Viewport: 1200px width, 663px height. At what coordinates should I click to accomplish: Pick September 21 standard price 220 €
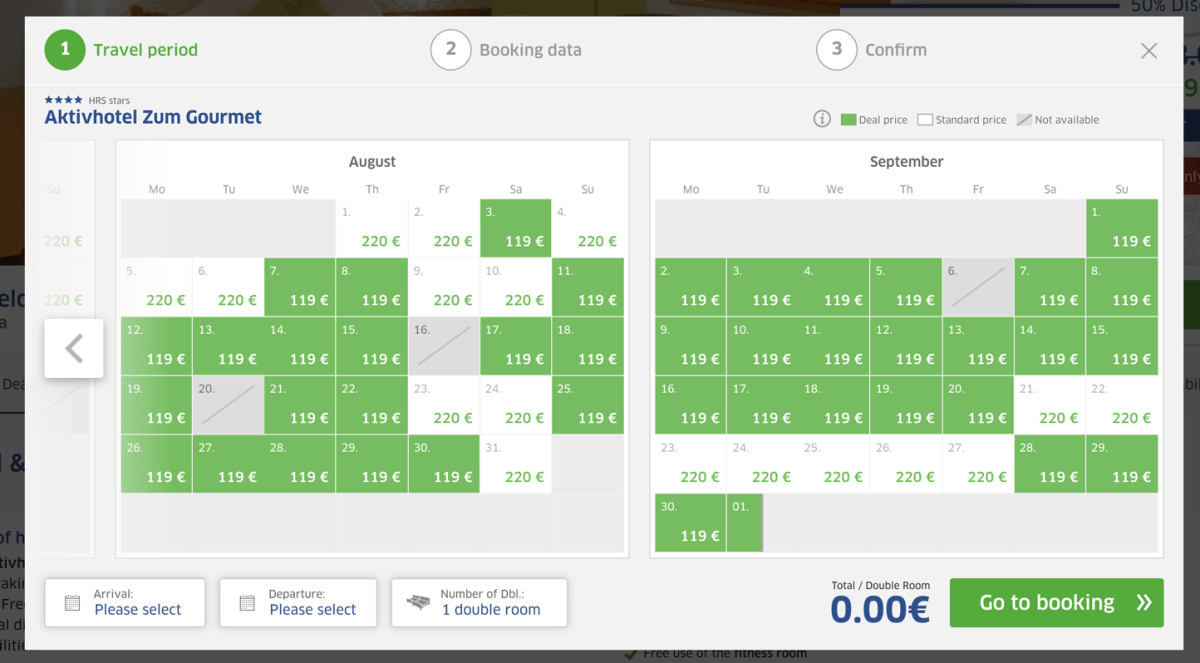coord(1050,405)
